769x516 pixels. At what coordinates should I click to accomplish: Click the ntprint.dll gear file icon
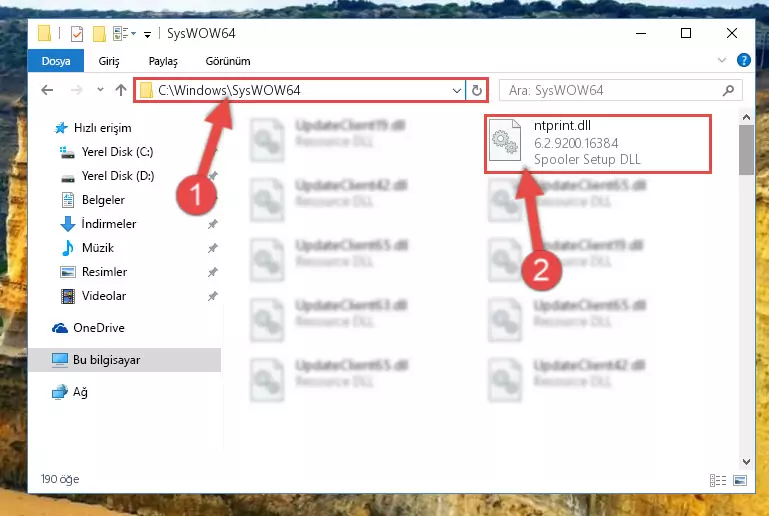click(505, 141)
